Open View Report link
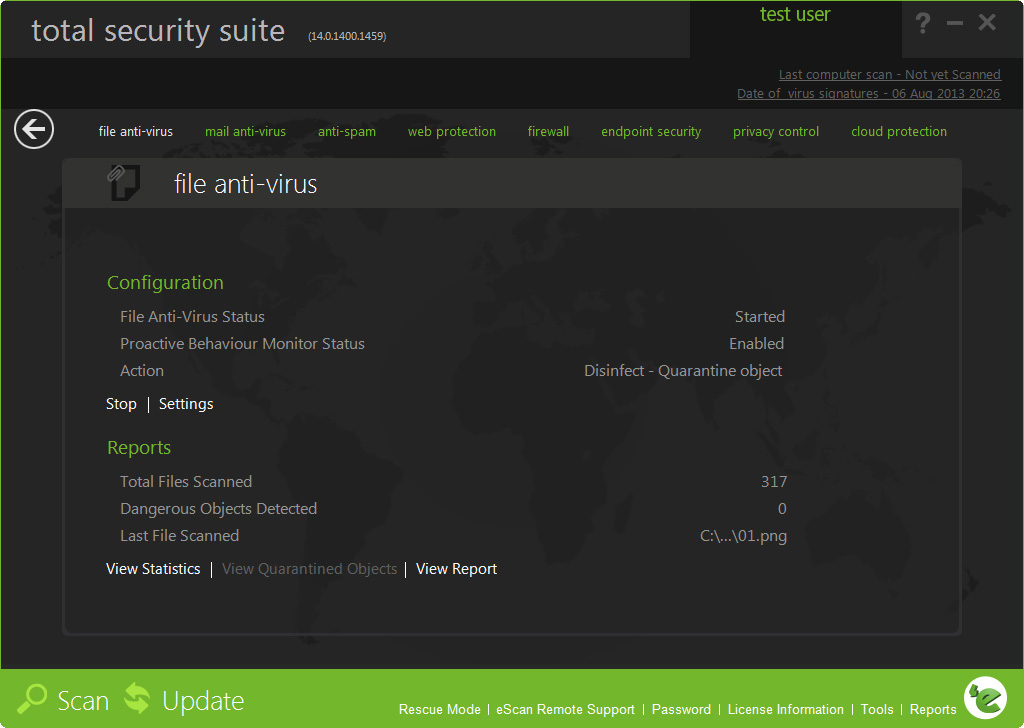 coord(456,569)
